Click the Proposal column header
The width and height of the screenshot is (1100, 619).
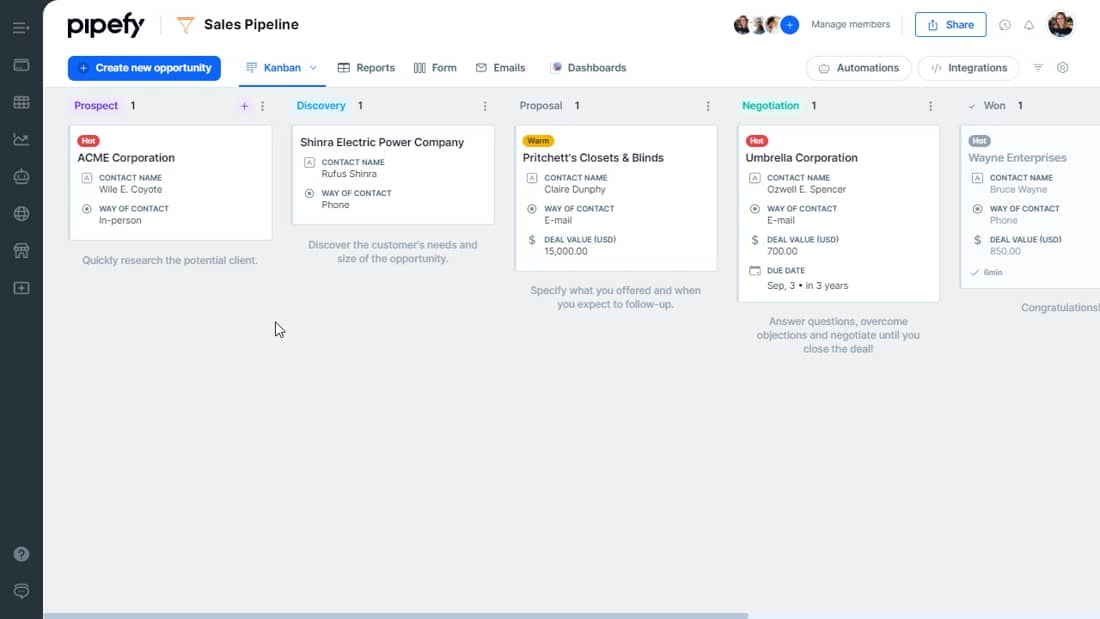click(541, 106)
